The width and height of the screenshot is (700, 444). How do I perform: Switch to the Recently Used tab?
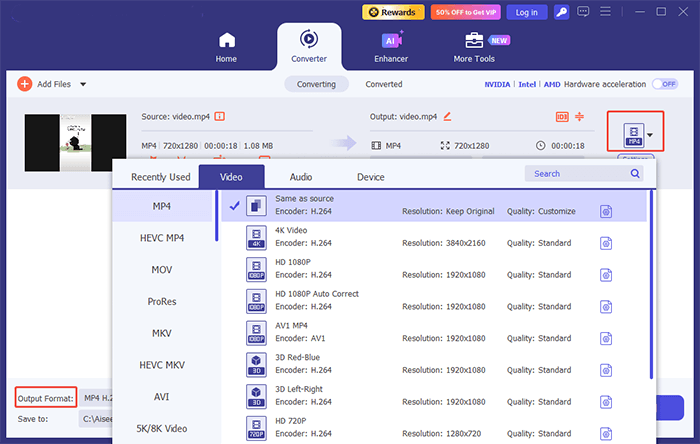161,177
